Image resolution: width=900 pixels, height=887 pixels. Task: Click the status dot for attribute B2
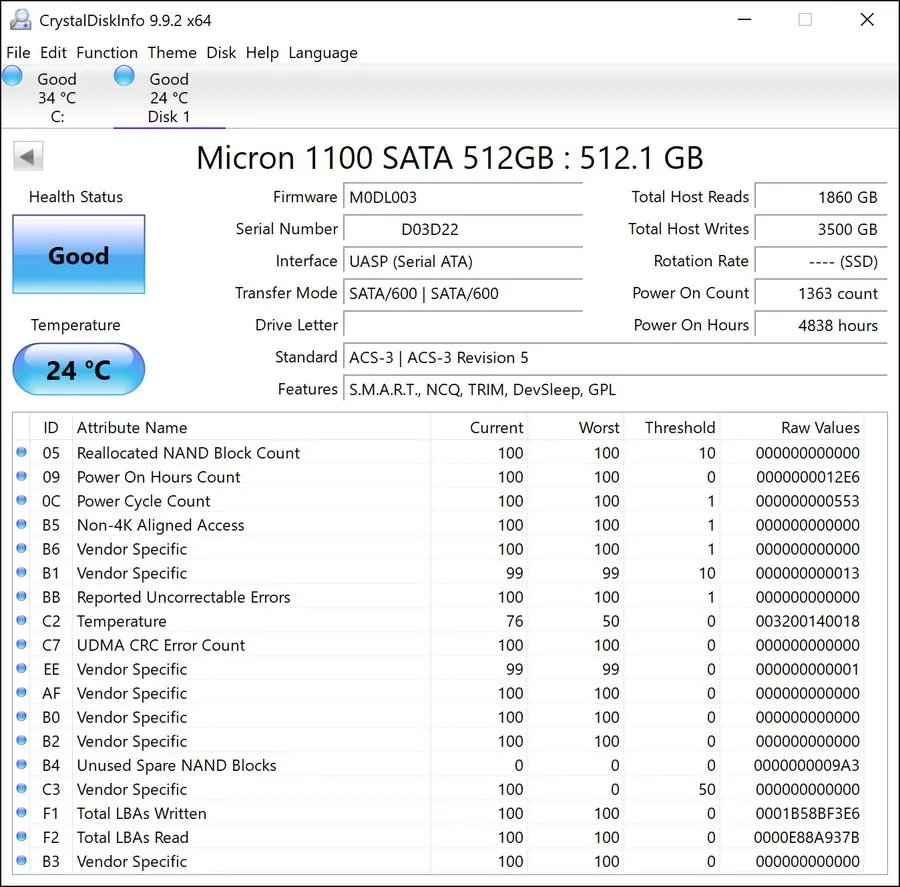pos(22,741)
